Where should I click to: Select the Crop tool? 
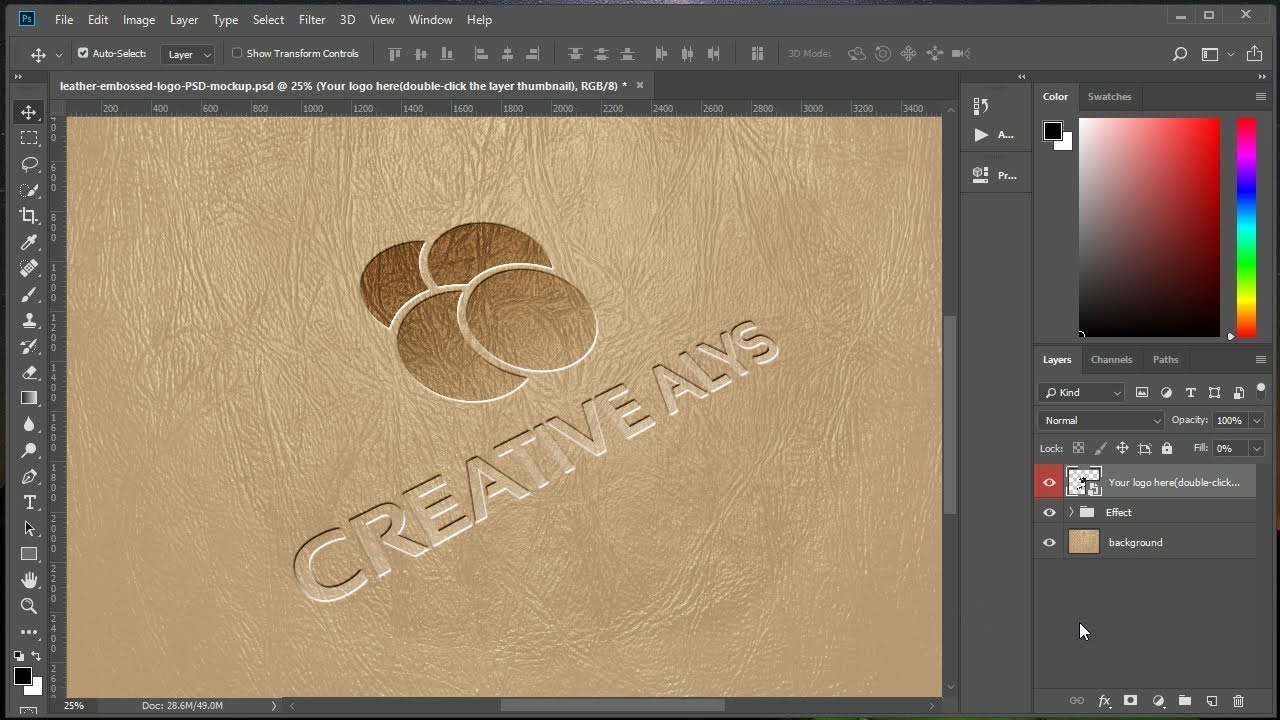pyautogui.click(x=29, y=216)
